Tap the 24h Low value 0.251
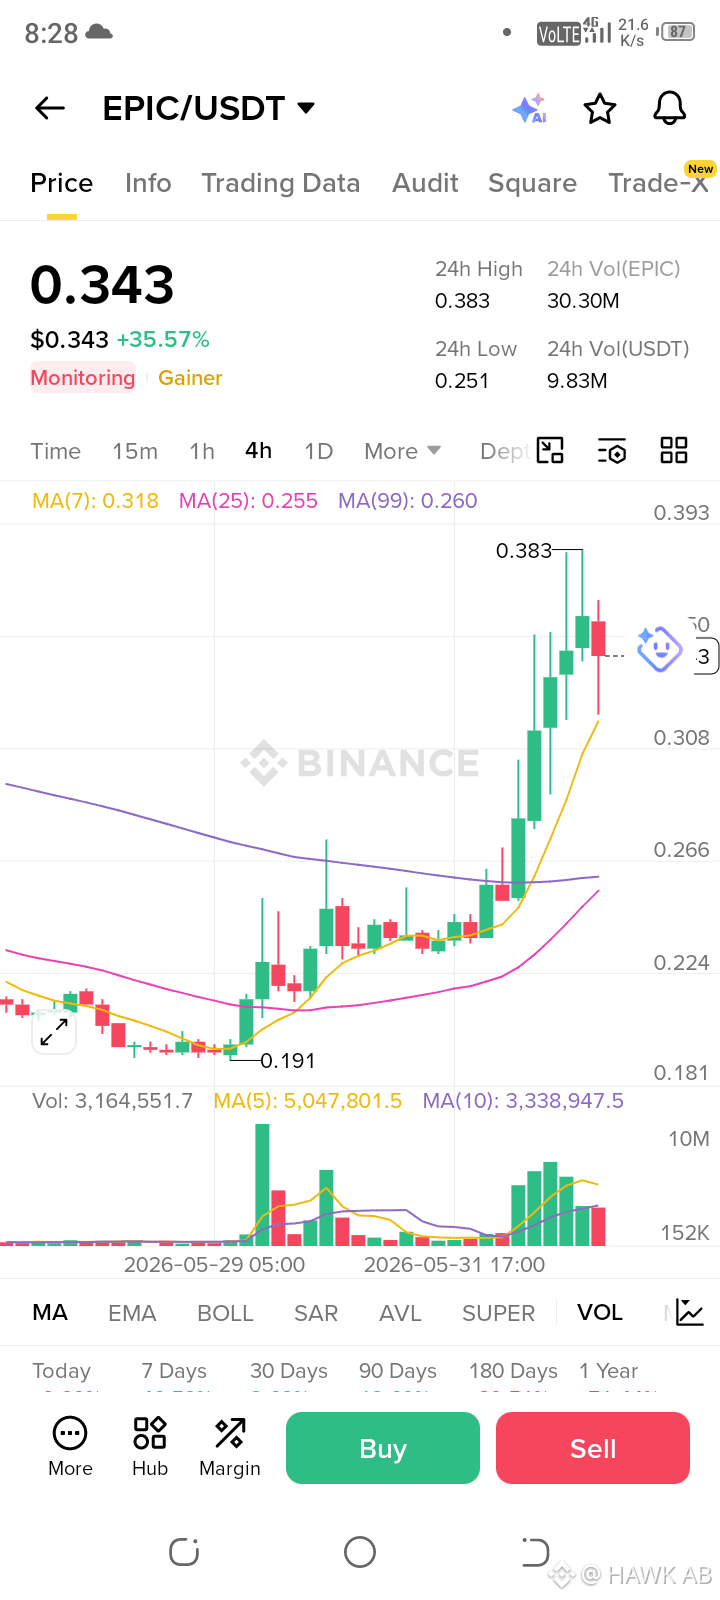 (462, 381)
